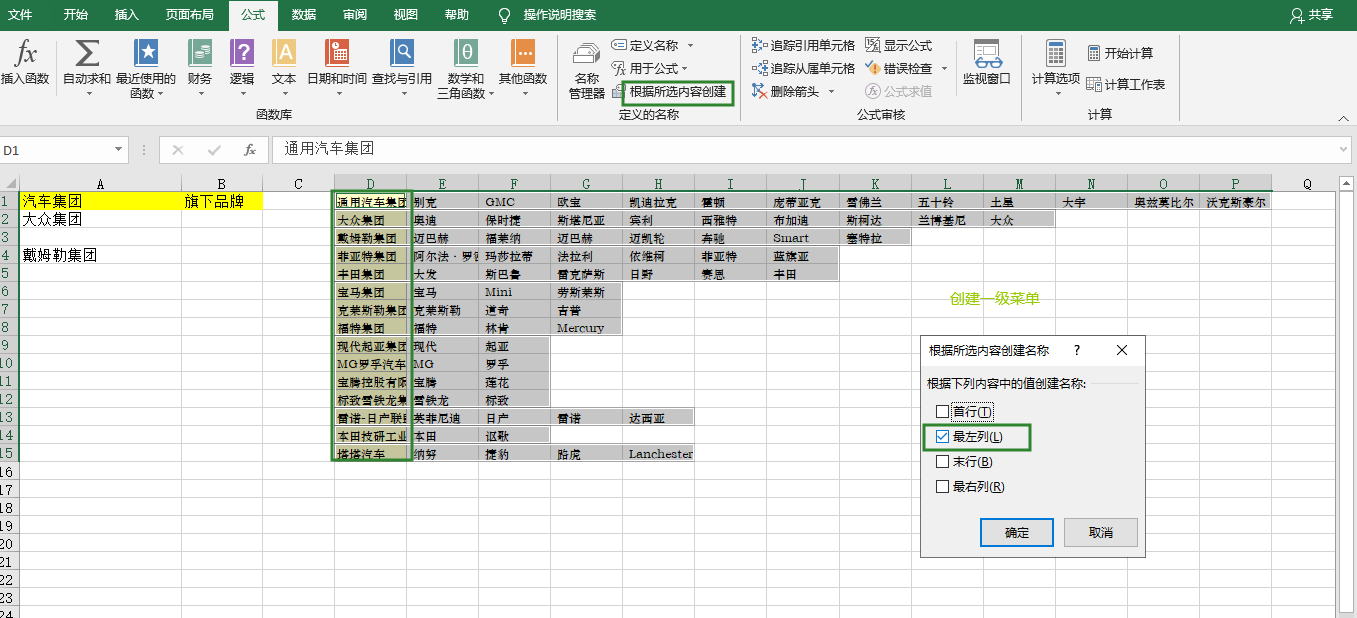Switch to the Data (数据) tab
1357x618 pixels.
point(305,15)
